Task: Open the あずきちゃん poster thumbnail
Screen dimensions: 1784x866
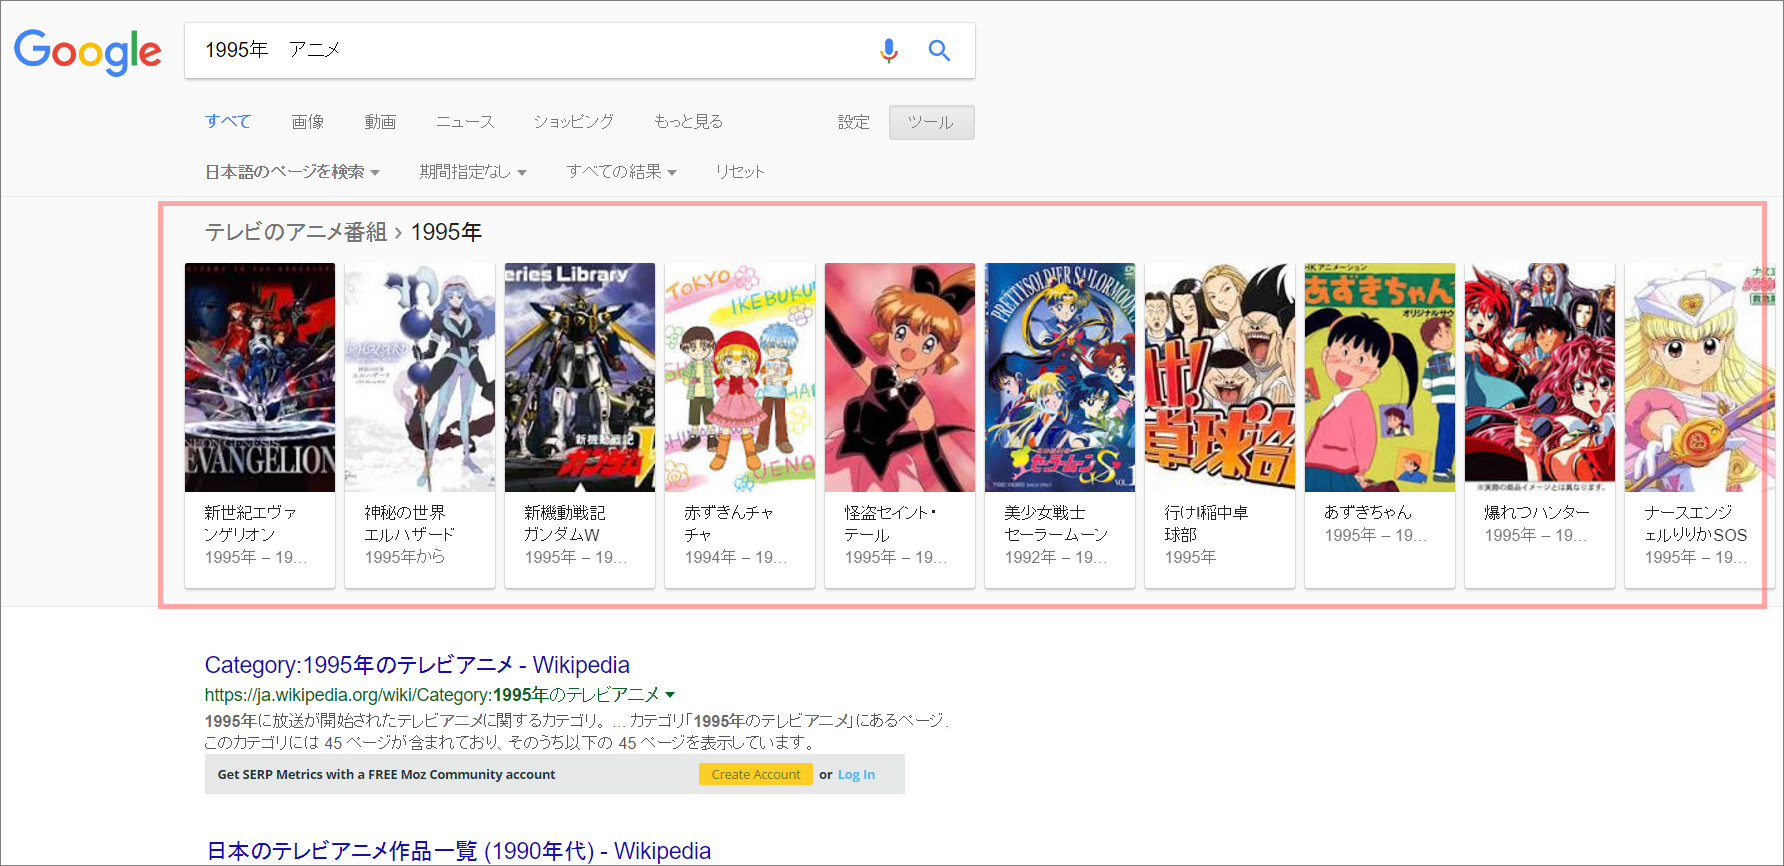Action: click(x=1380, y=377)
